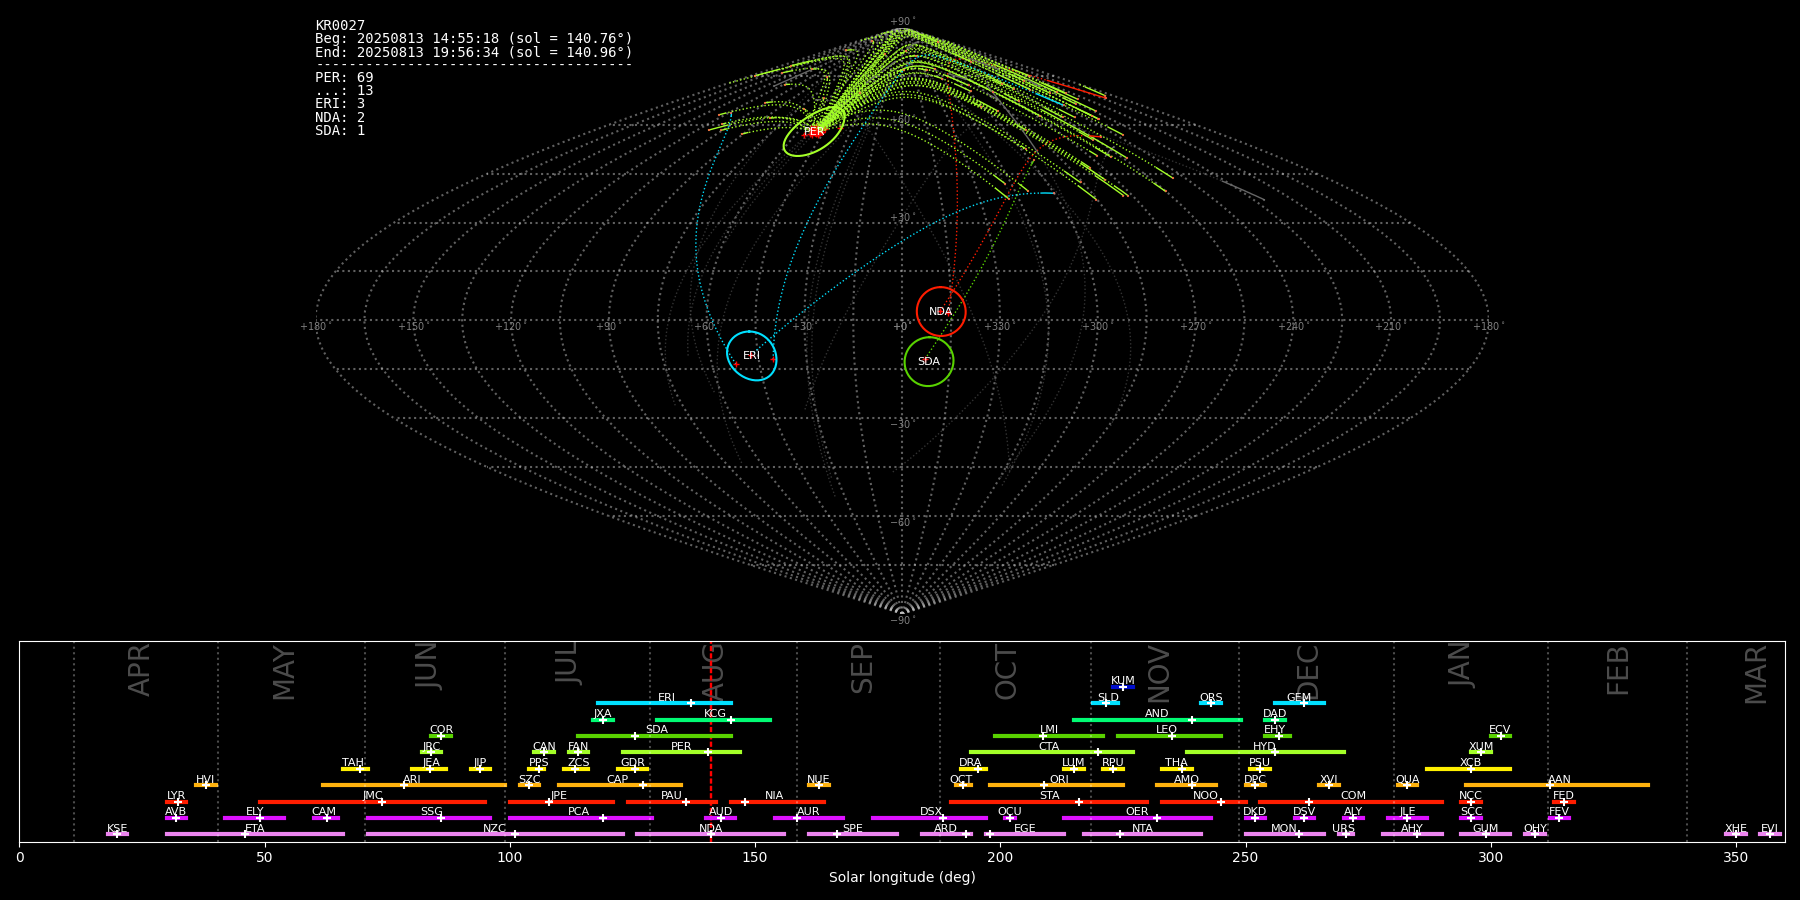Click the CTA shower bar in timeline
This screenshot has height=900, width=1800.
click(x=1052, y=752)
